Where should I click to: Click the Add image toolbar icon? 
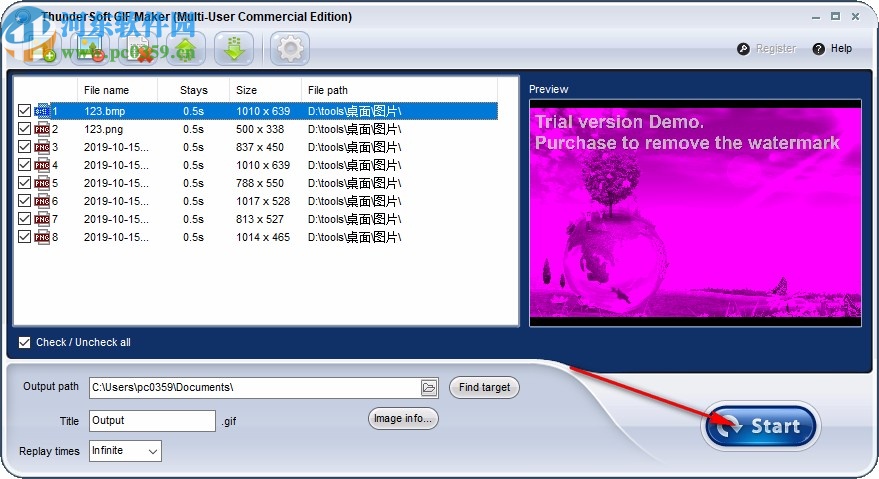(x=40, y=49)
